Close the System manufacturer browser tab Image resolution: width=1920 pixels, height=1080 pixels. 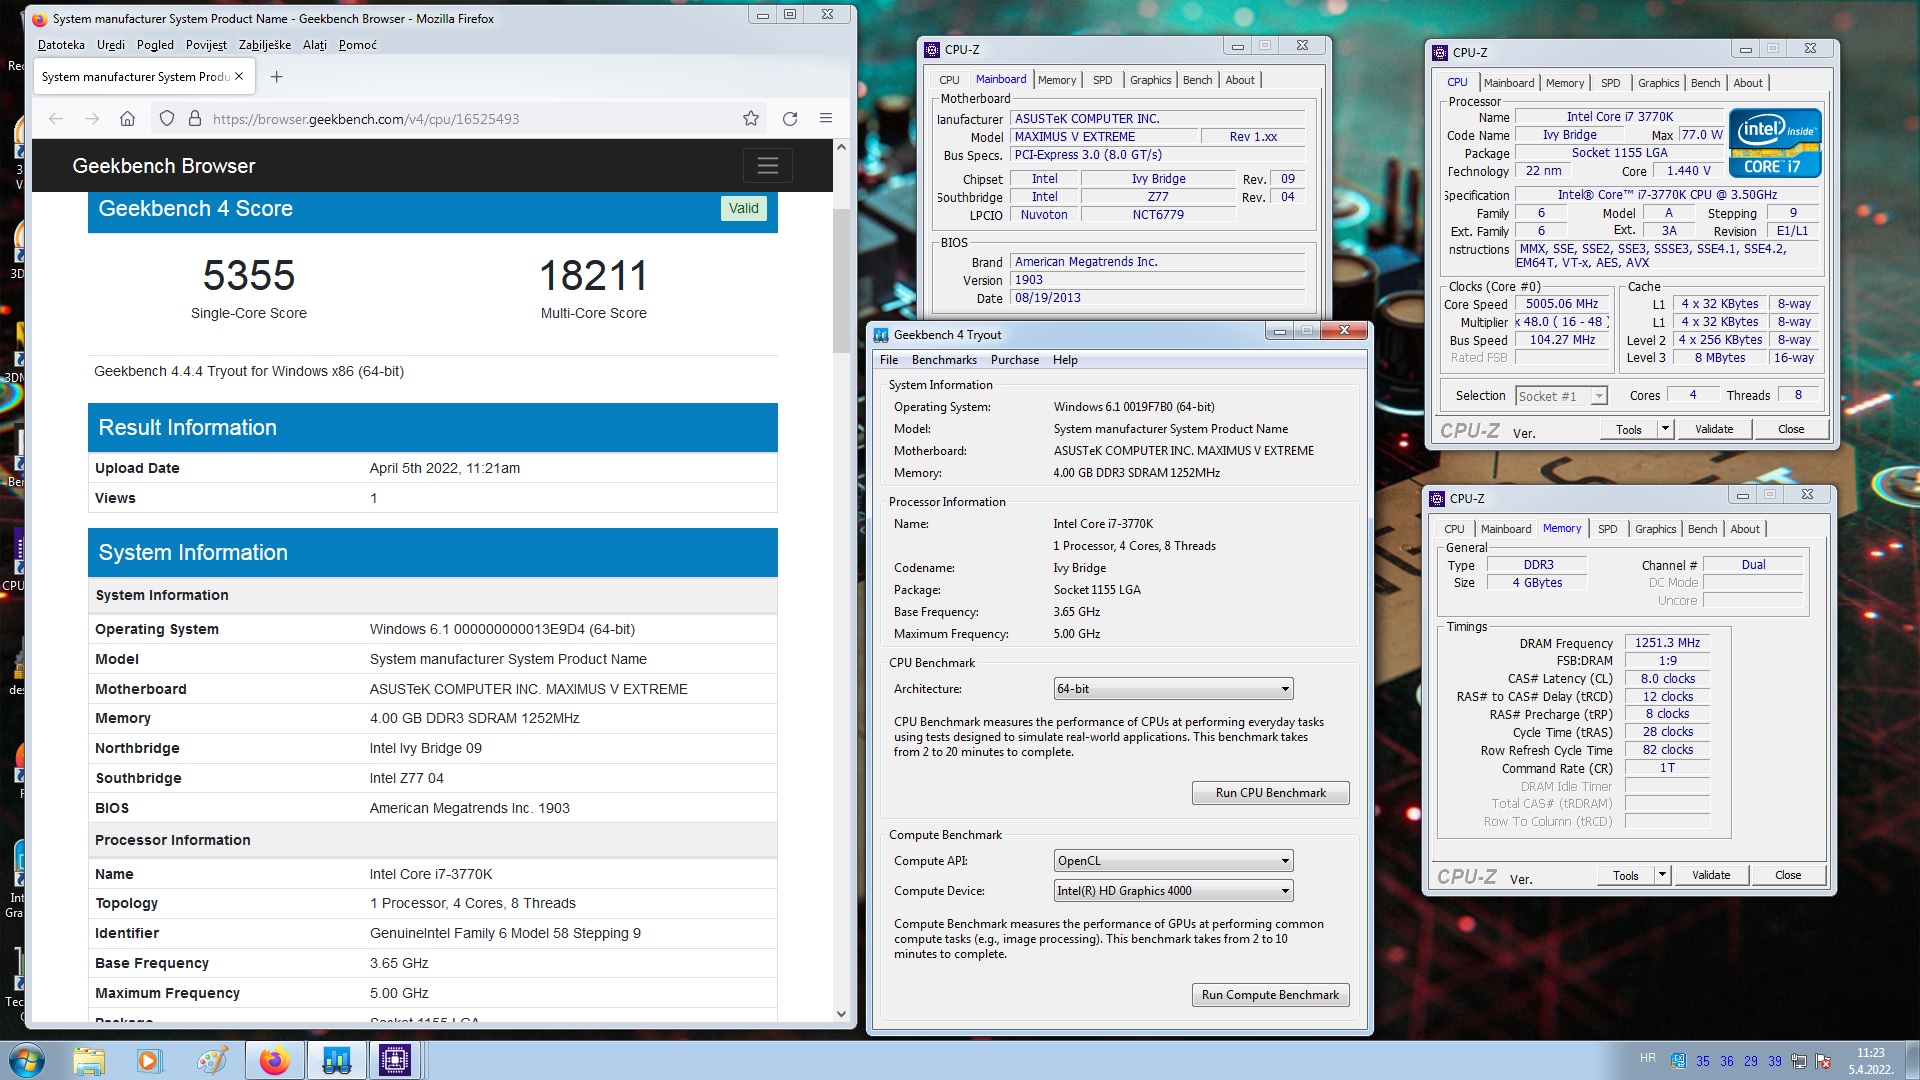tap(239, 76)
